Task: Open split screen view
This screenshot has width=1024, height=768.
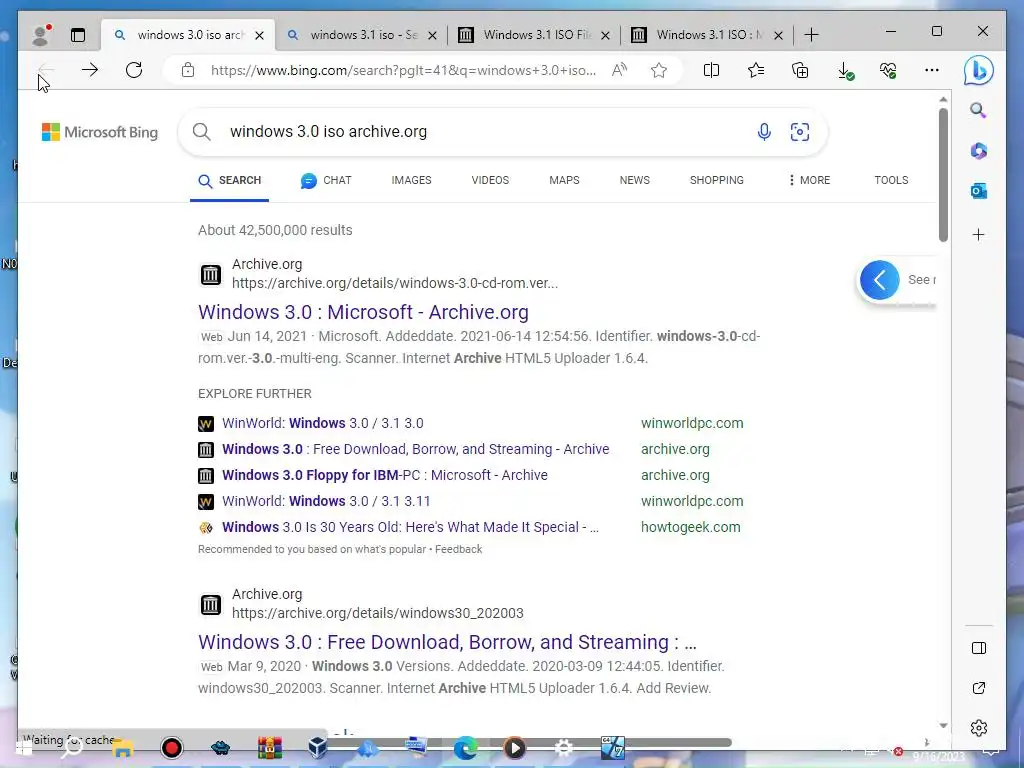Action: pos(711,70)
